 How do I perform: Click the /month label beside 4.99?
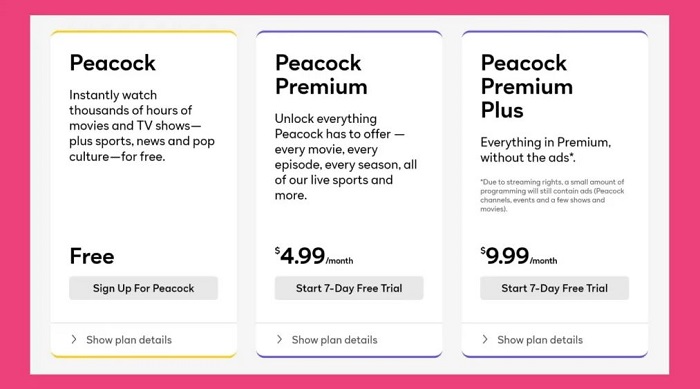tap(339, 261)
